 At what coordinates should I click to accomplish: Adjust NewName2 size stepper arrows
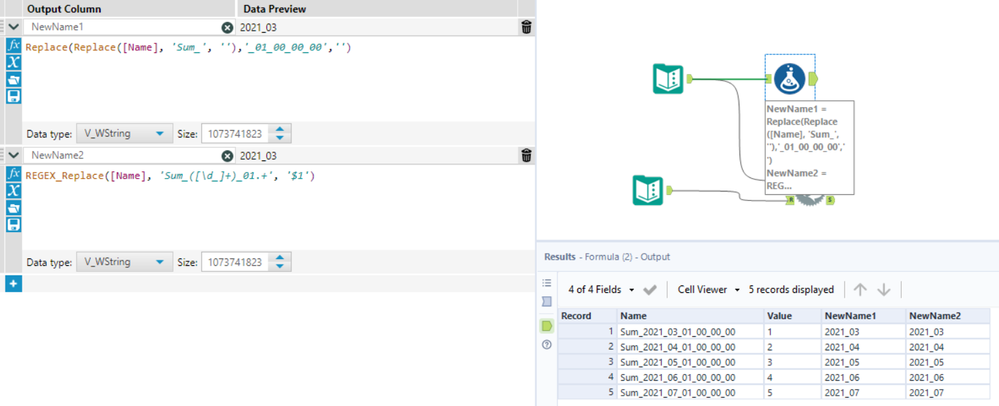(280, 262)
